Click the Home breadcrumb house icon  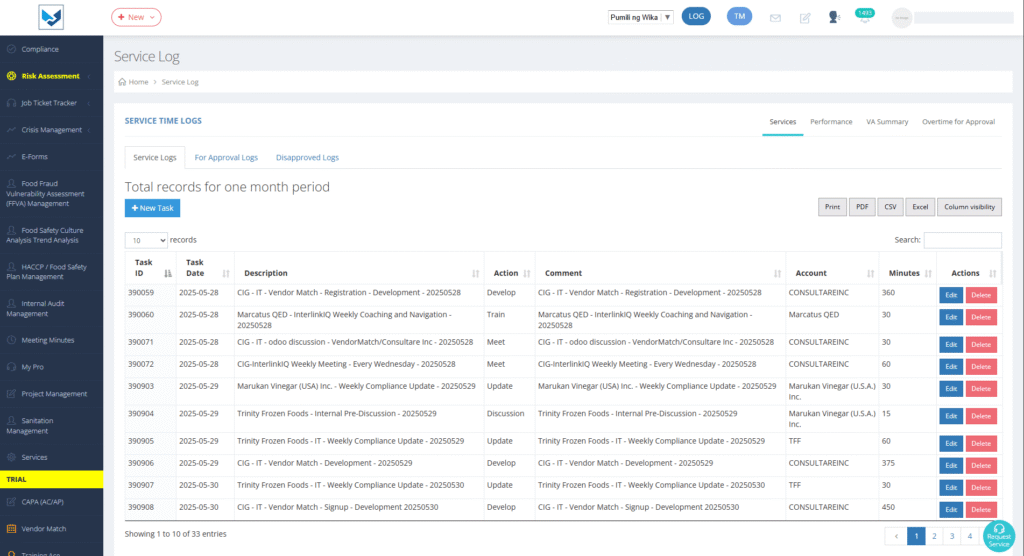pyautogui.click(x=122, y=82)
